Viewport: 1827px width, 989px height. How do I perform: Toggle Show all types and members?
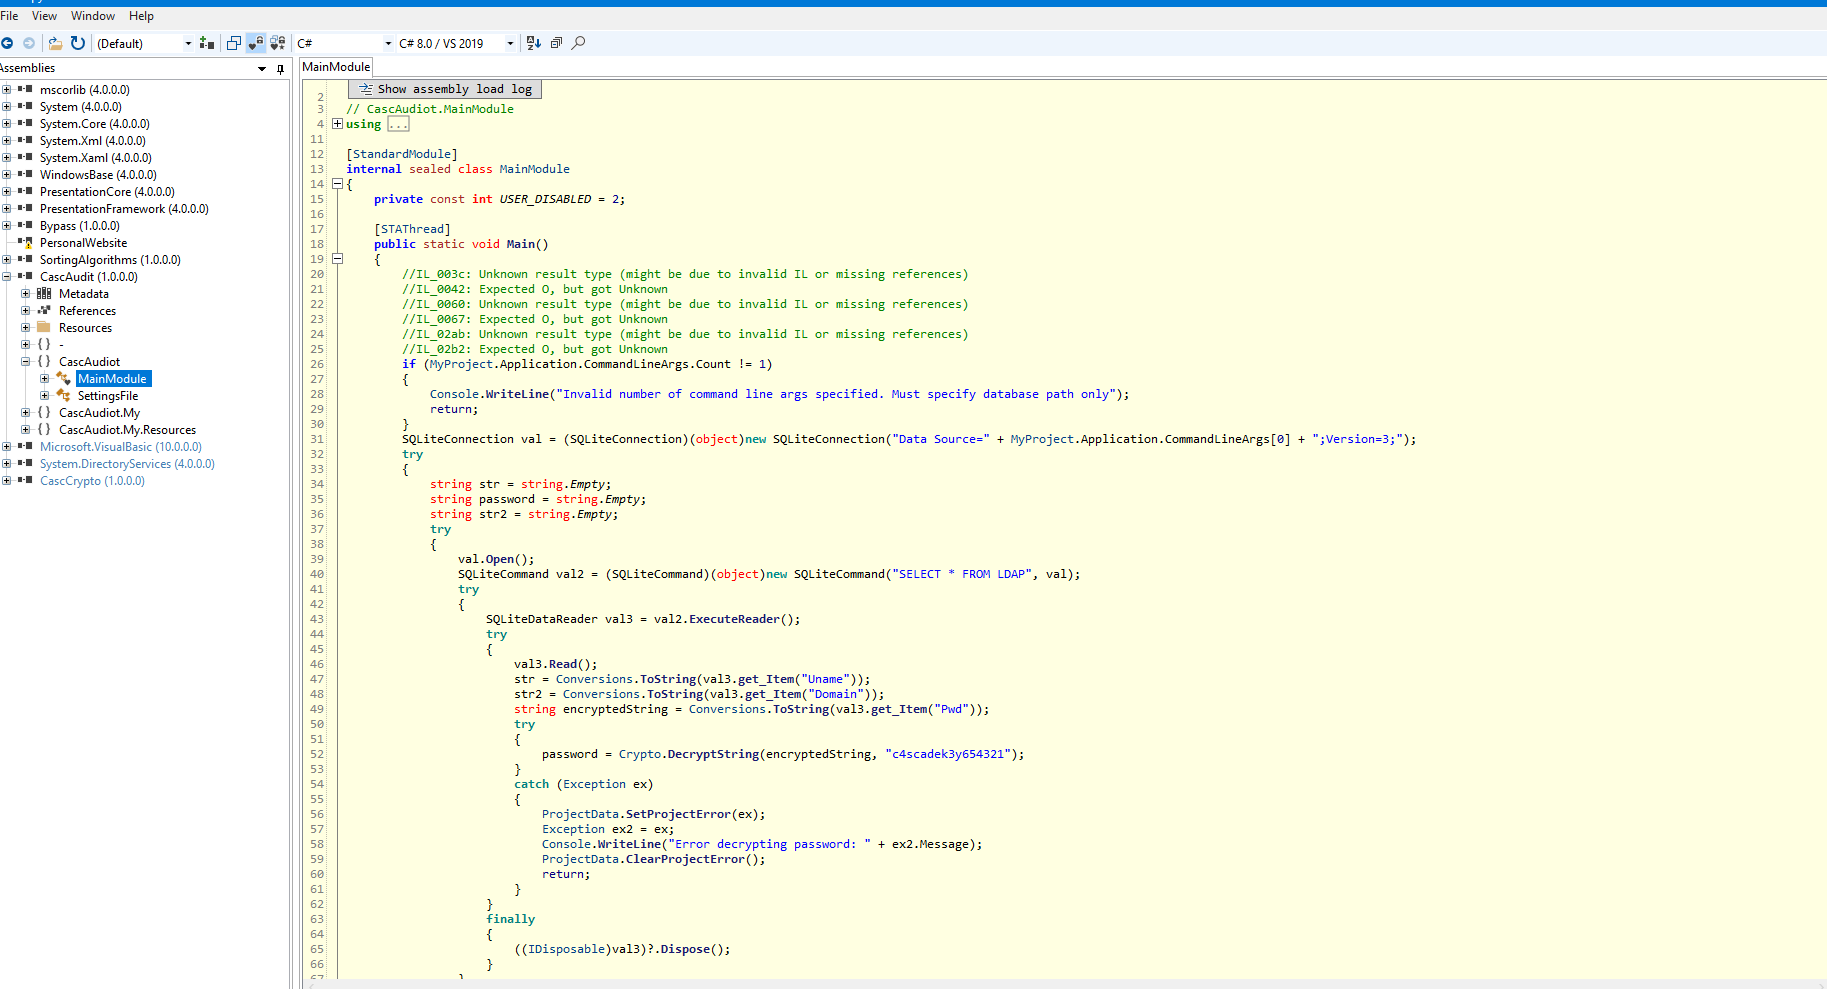[x=278, y=43]
